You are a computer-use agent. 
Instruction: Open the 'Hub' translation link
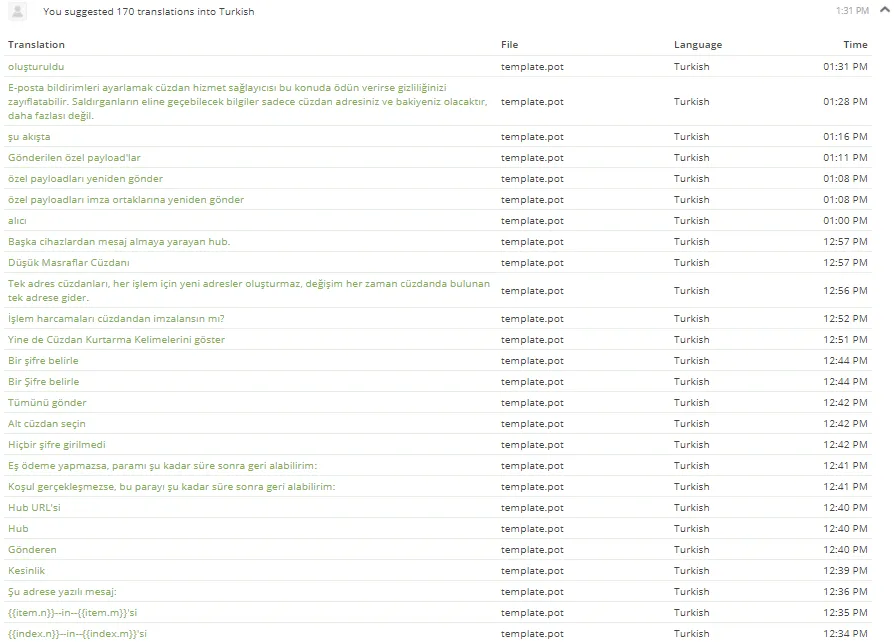tap(18, 529)
